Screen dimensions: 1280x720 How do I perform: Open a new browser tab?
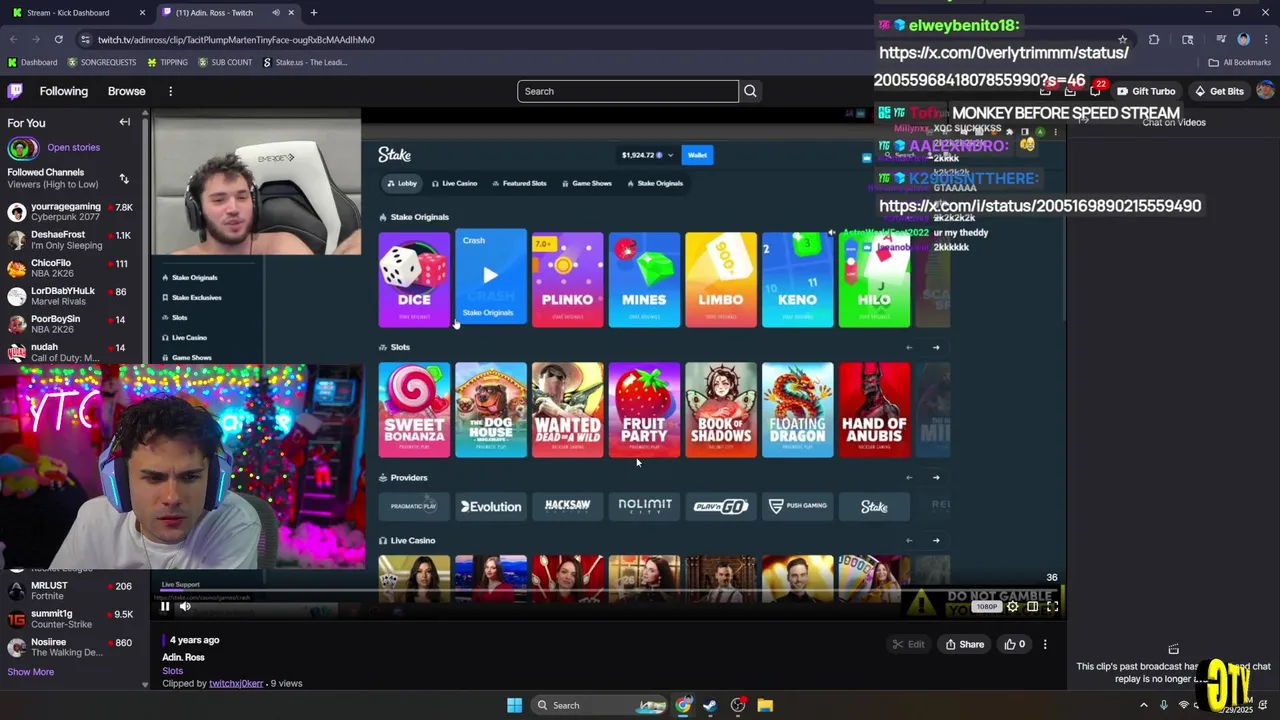313,13
